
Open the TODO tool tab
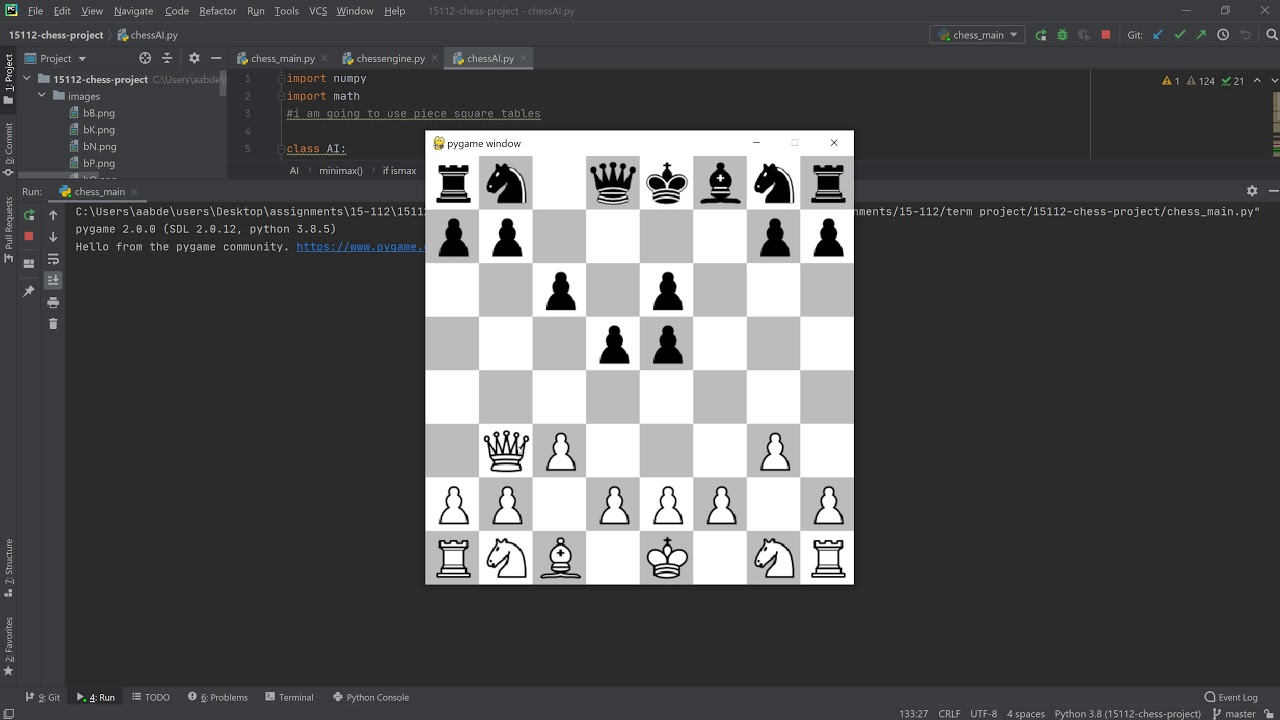click(150, 697)
